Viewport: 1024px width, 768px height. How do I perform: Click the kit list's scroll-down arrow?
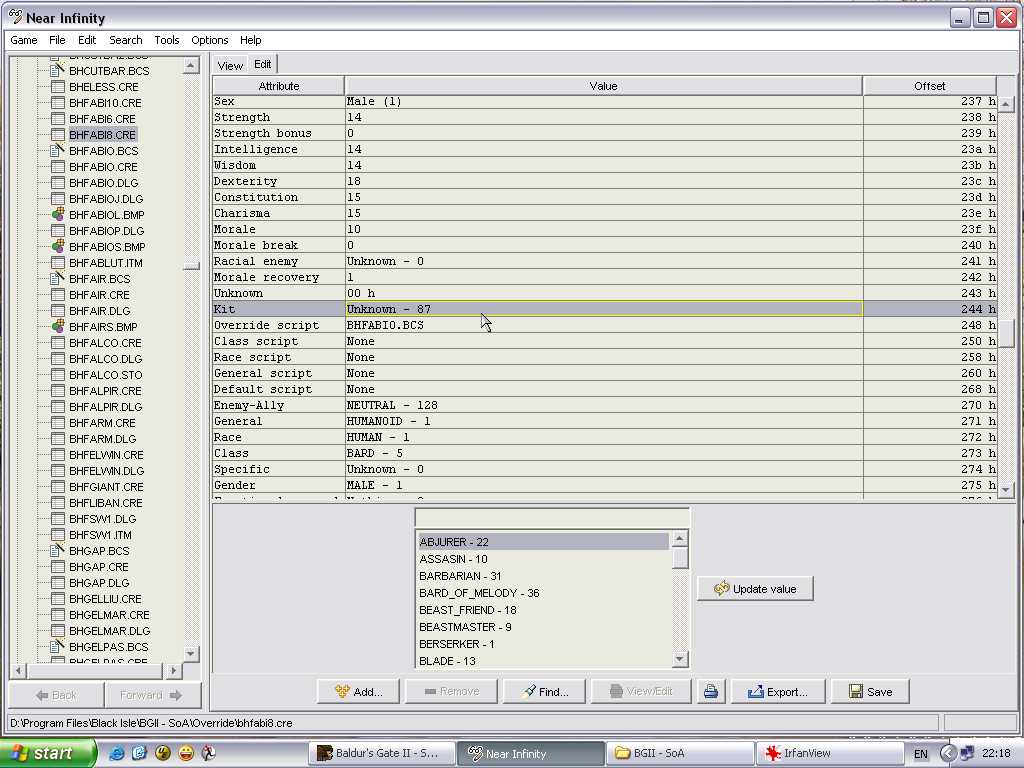tap(679, 659)
